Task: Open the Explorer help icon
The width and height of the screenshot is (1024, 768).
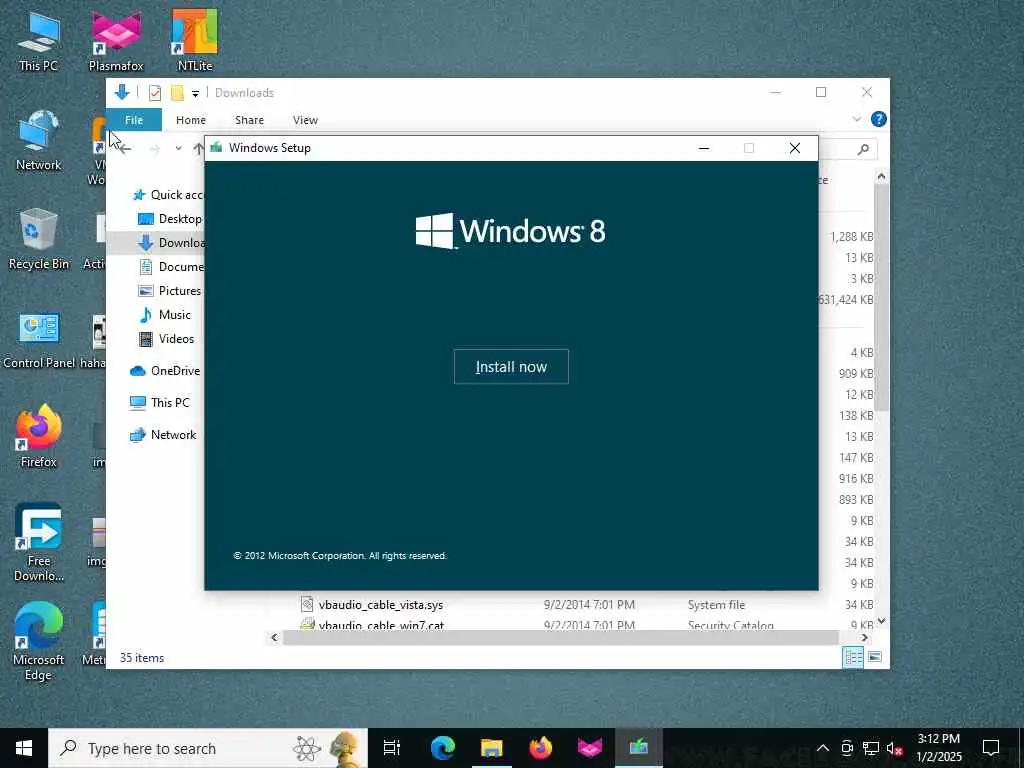Action: click(x=878, y=120)
